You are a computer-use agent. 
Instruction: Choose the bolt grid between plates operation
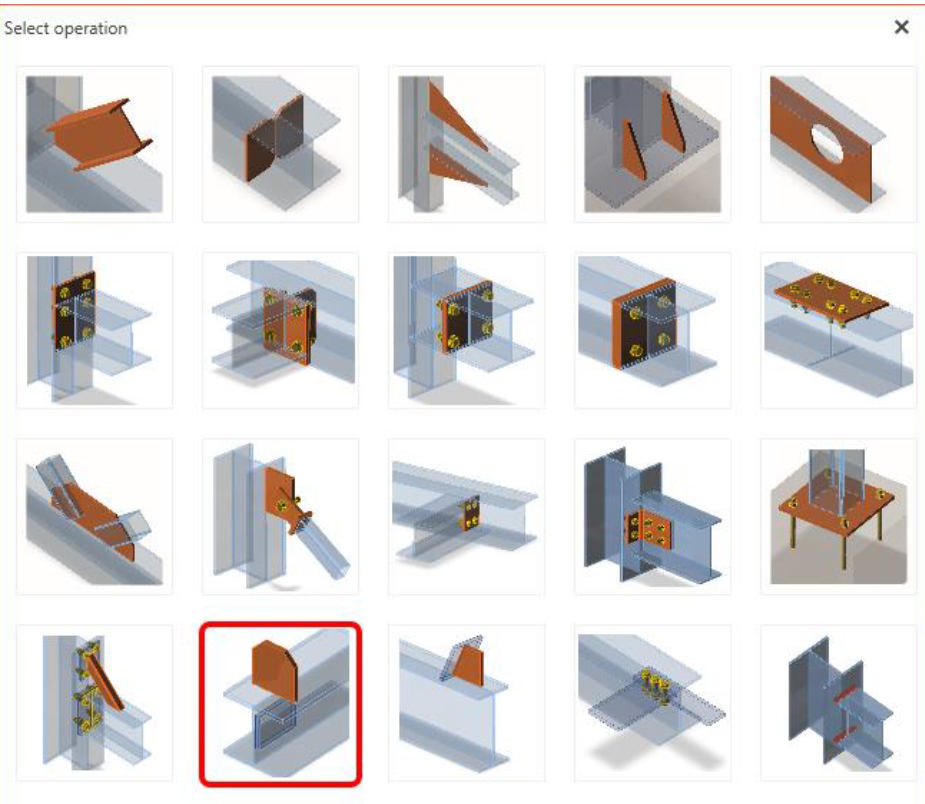click(x=652, y=703)
